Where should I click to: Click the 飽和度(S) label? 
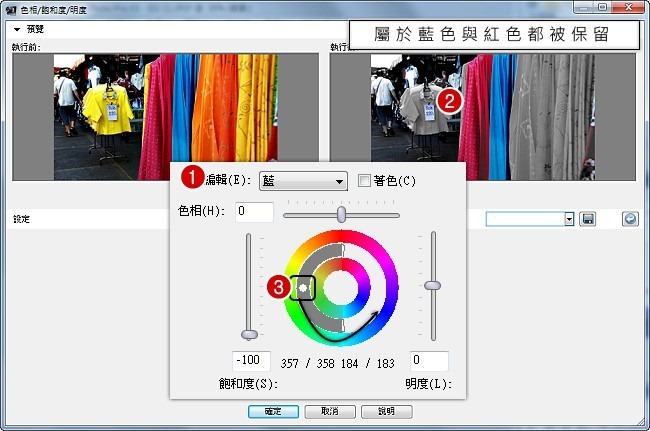pyautogui.click(x=248, y=384)
